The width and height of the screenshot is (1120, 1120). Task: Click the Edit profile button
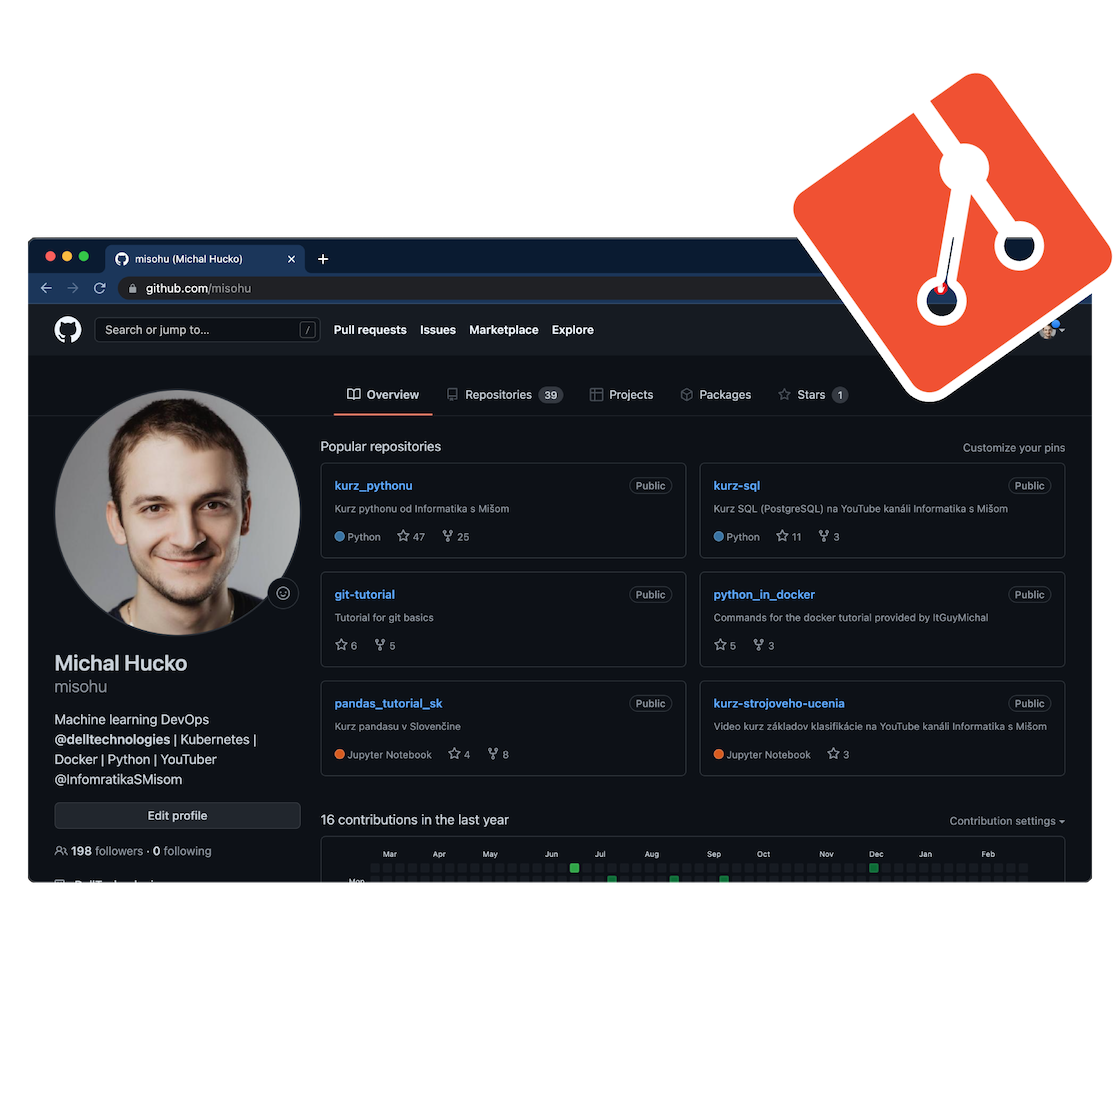(177, 816)
